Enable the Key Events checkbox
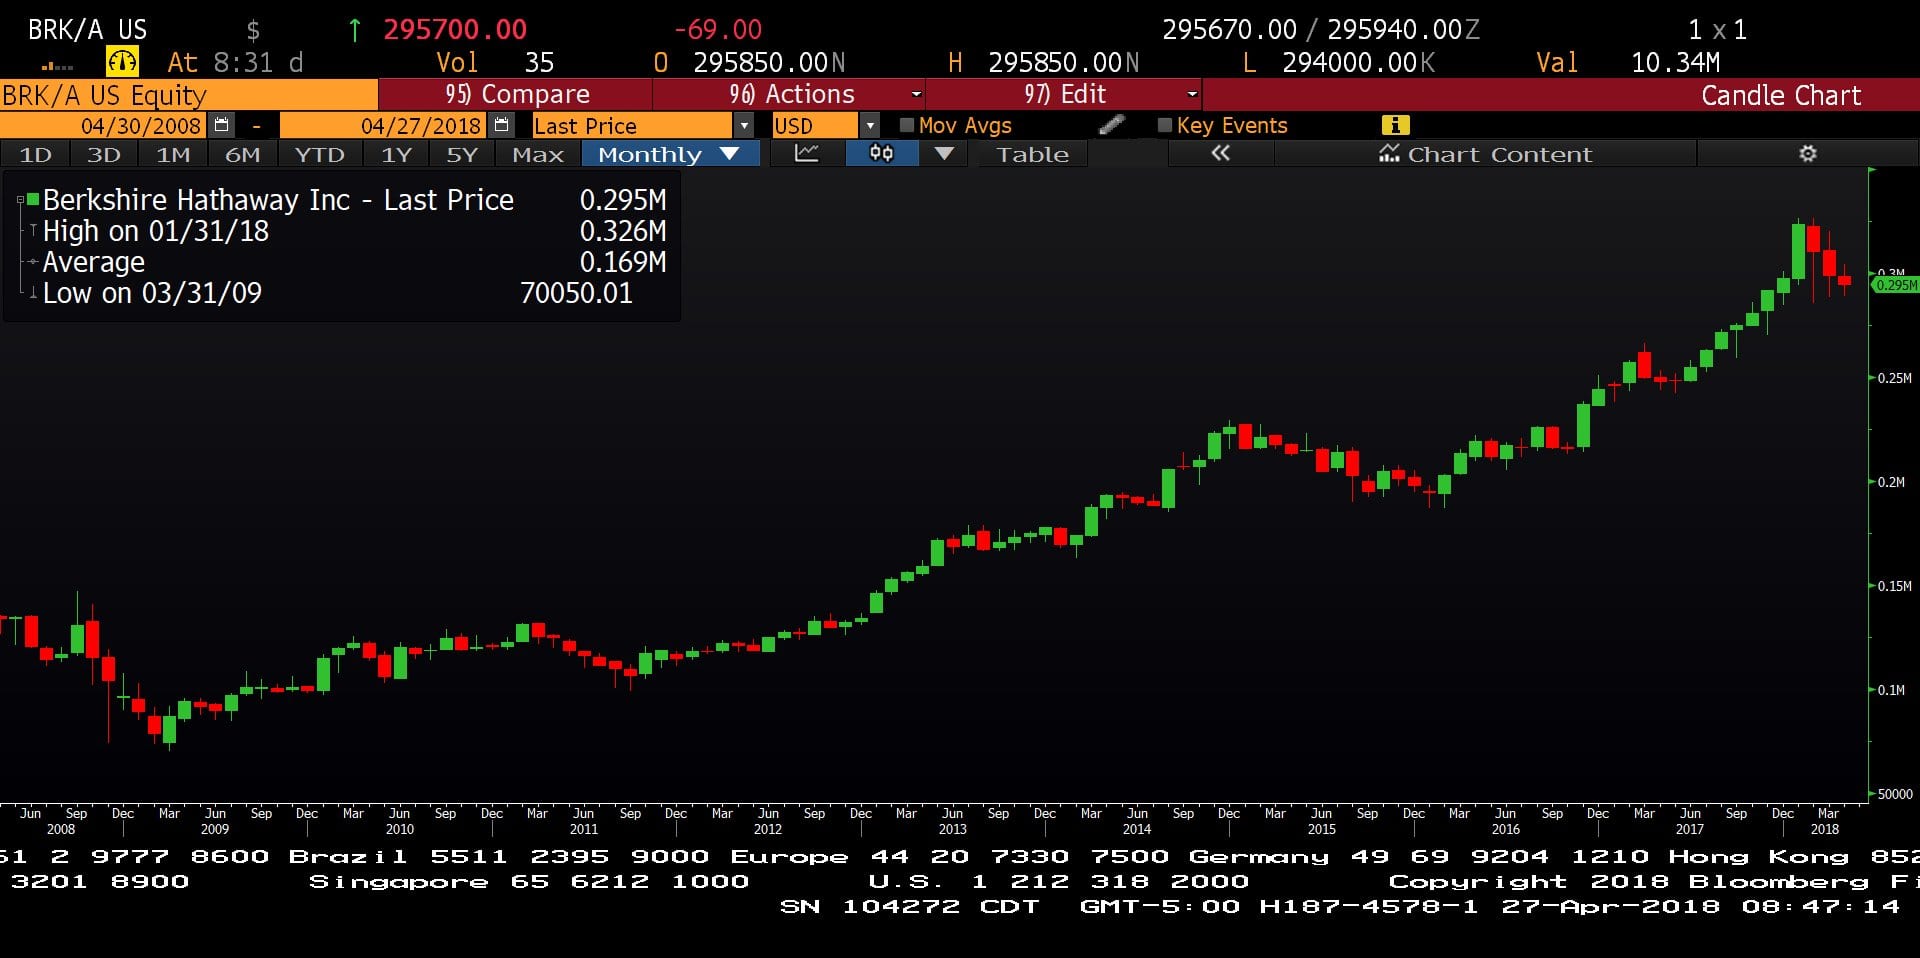Viewport: 1920px width, 958px height. (x=1164, y=125)
